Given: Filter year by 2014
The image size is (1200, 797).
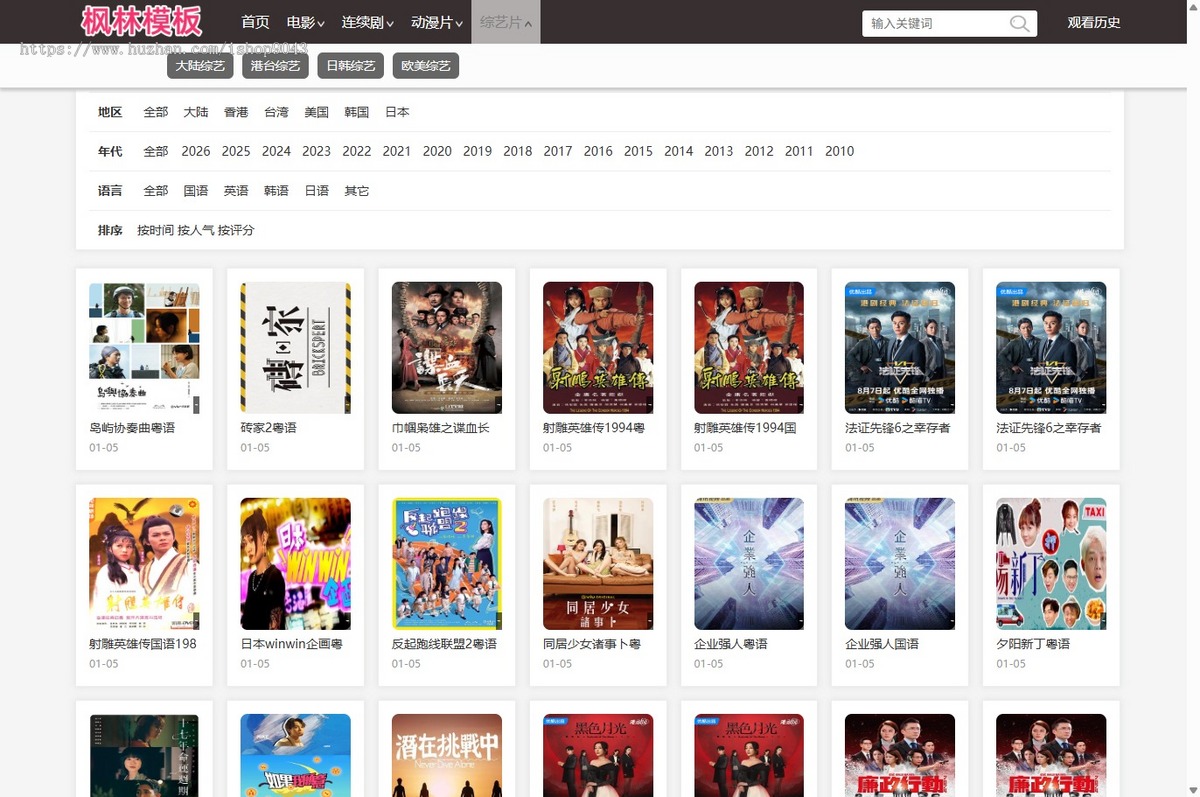Looking at the screenshot, I should (x=678, y=151).
